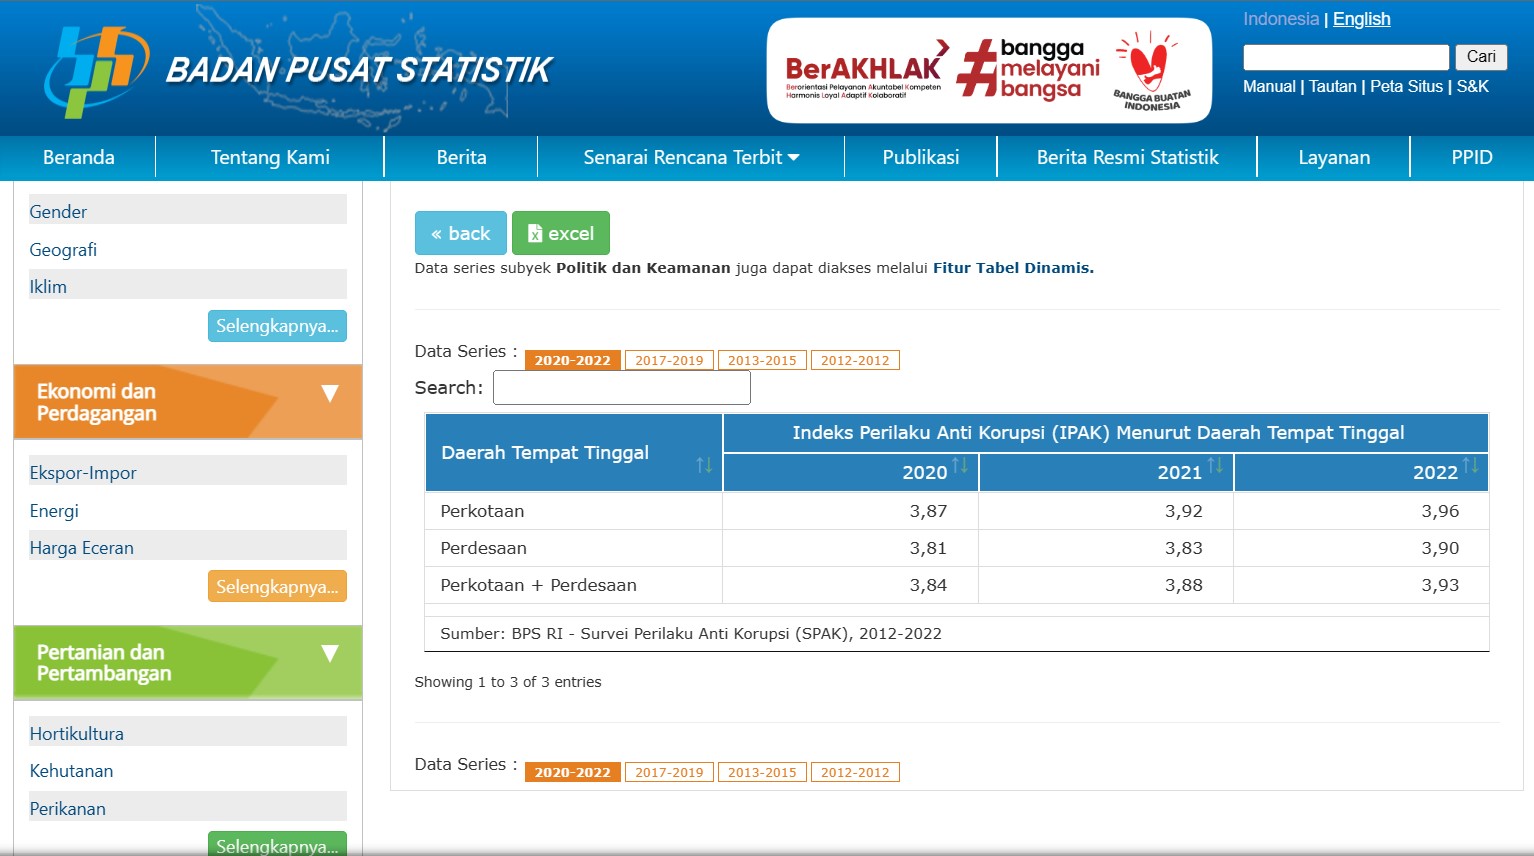Sort by Daerah Tempat Tinggal column arrows
1534x856 pixels.
click(x=704, y=465)
